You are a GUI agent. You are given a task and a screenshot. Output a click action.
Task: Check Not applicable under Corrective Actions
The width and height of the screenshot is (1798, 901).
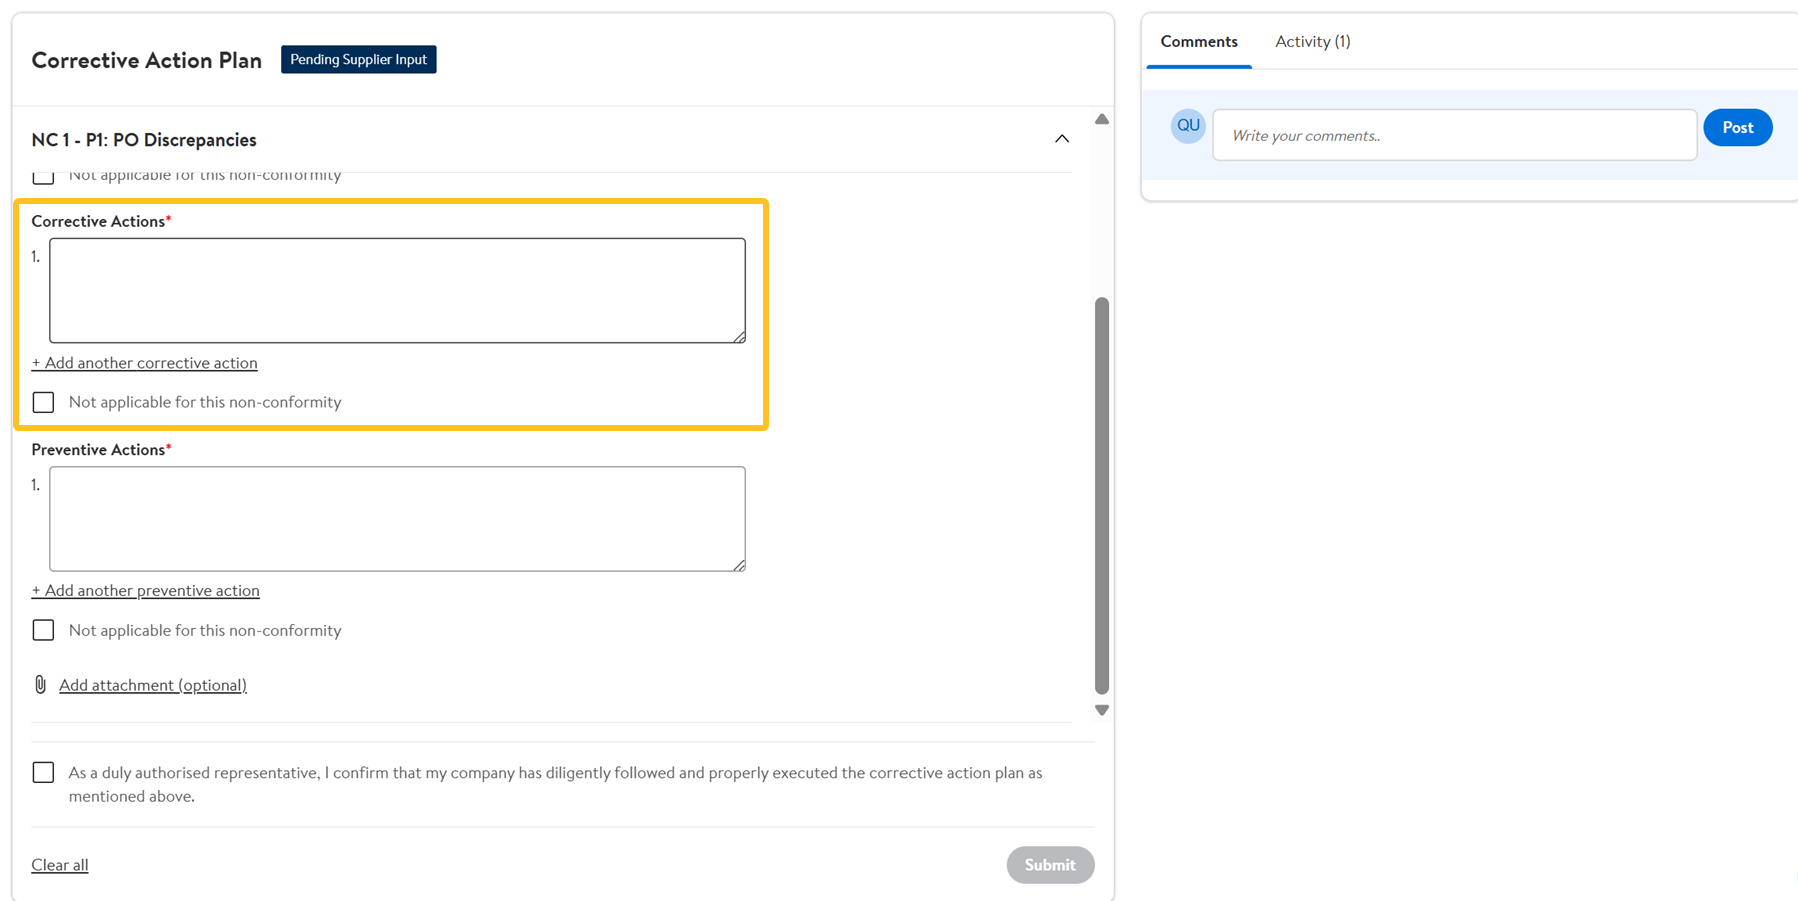[x=43, y=402]
